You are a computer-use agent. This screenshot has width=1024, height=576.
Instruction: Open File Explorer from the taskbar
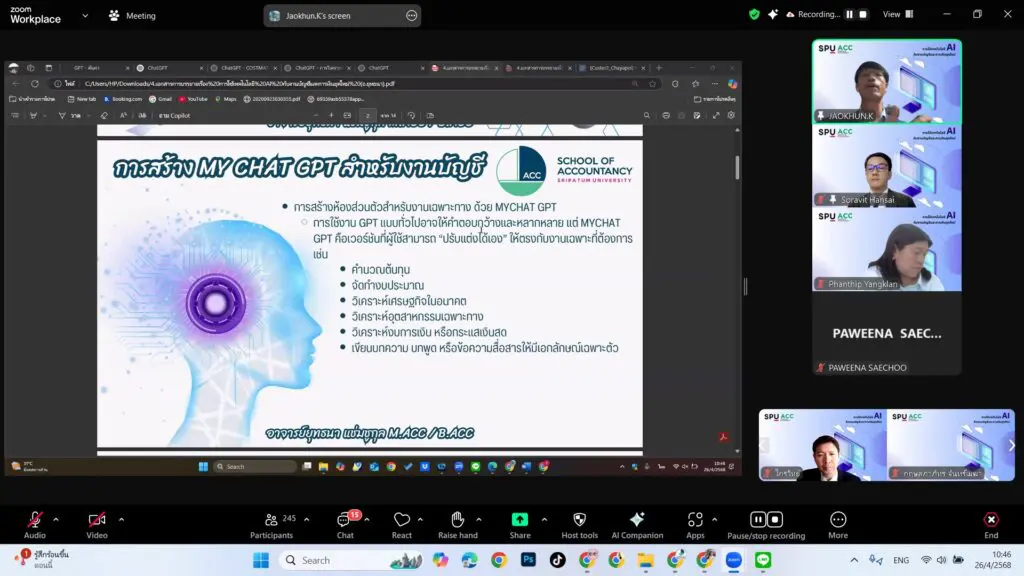pyautogui.click(x=646, y=560)
